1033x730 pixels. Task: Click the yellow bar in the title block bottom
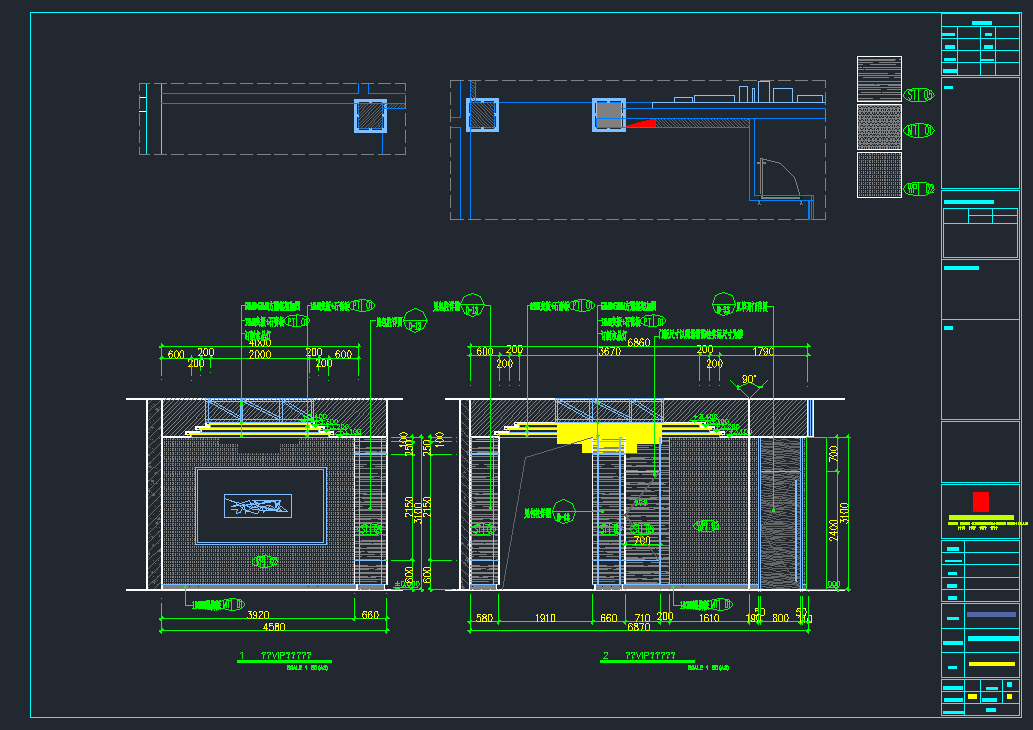point(991,664)
